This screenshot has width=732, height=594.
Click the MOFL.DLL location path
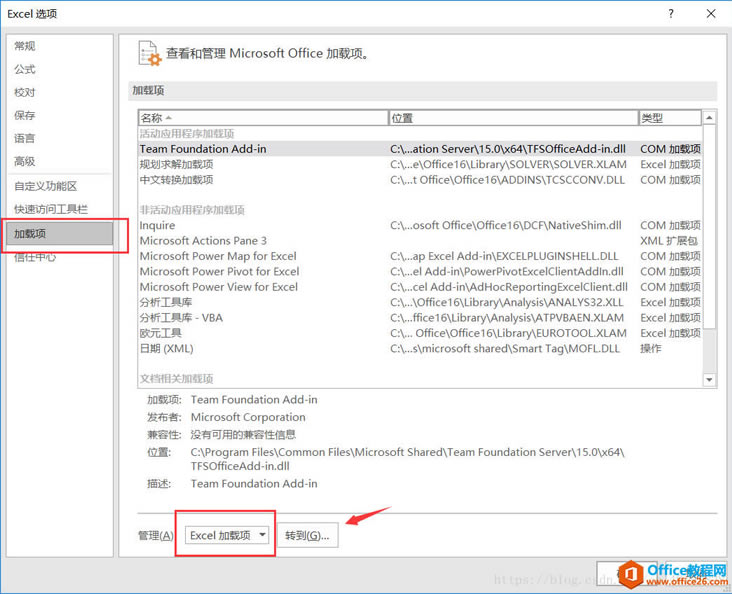pyautogui.click(x=505, y=348)
